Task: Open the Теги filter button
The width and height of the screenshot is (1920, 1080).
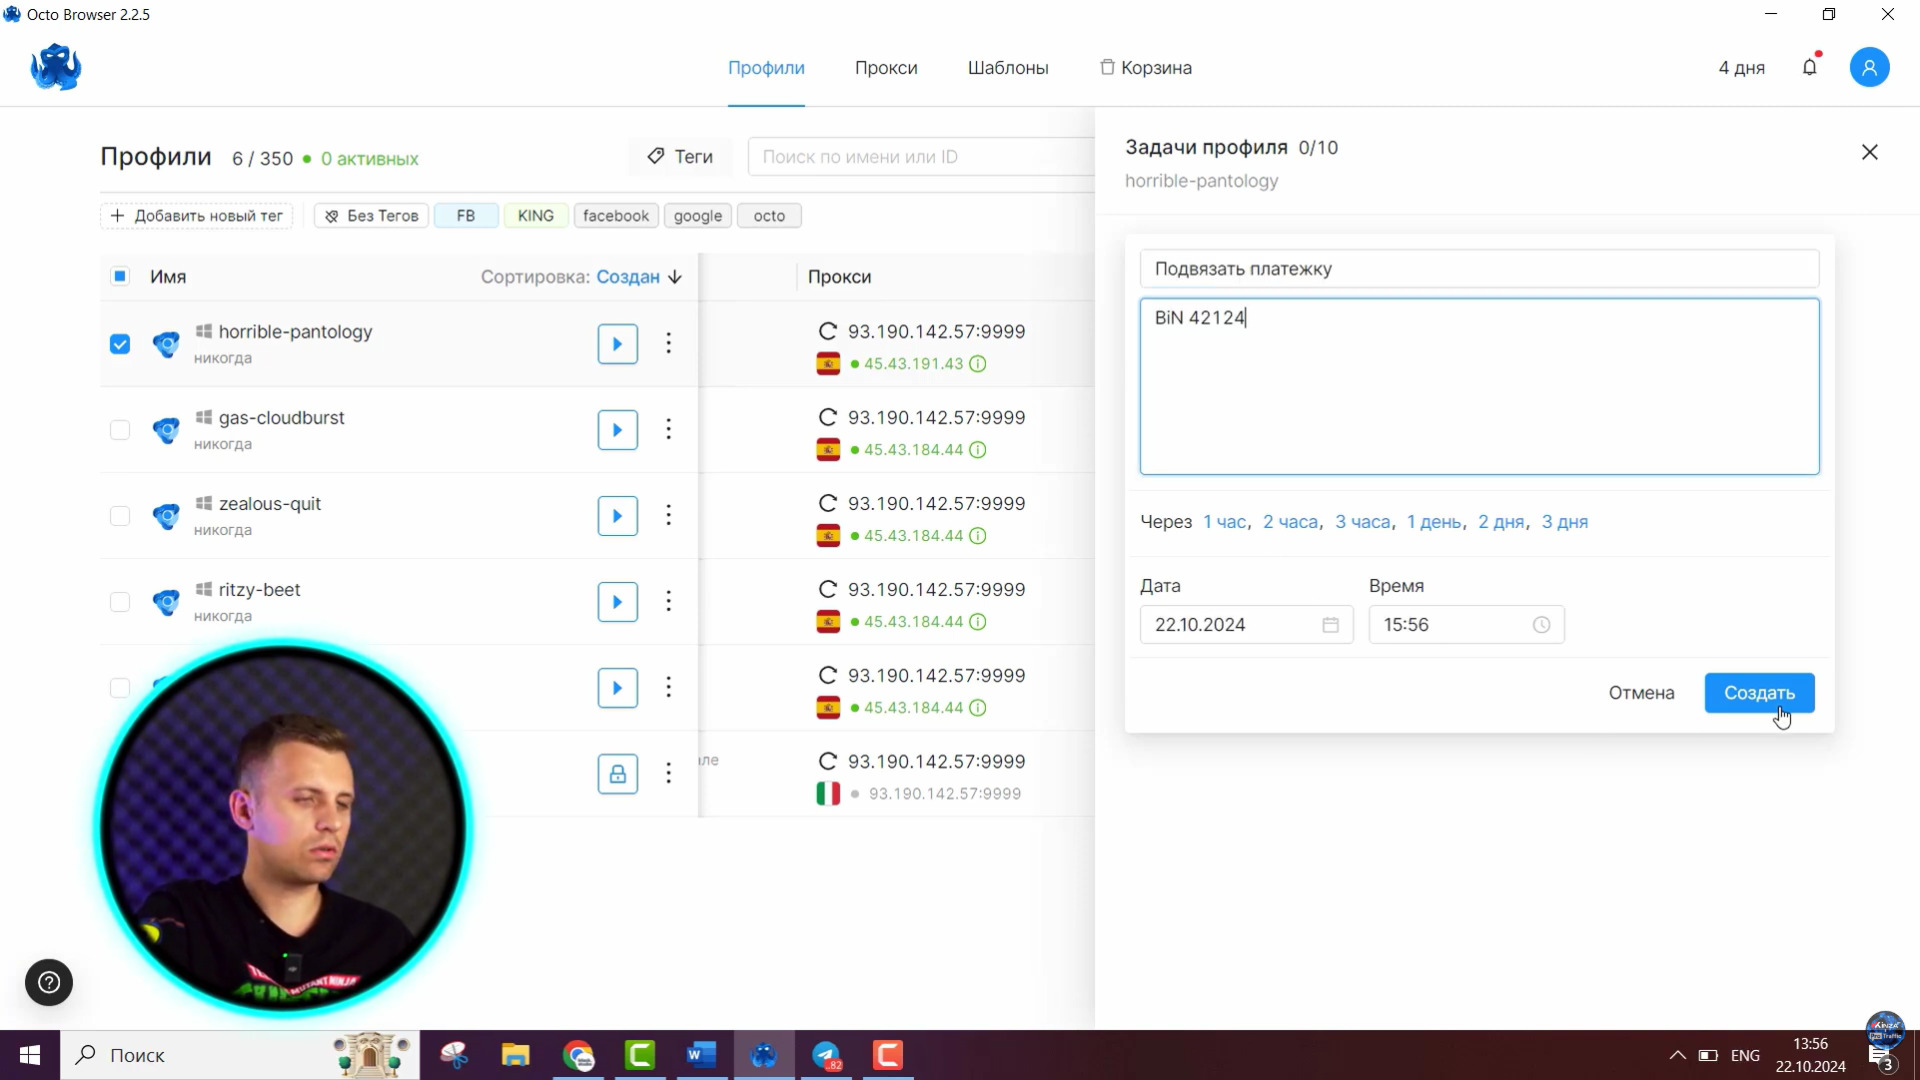Action: 680,157
